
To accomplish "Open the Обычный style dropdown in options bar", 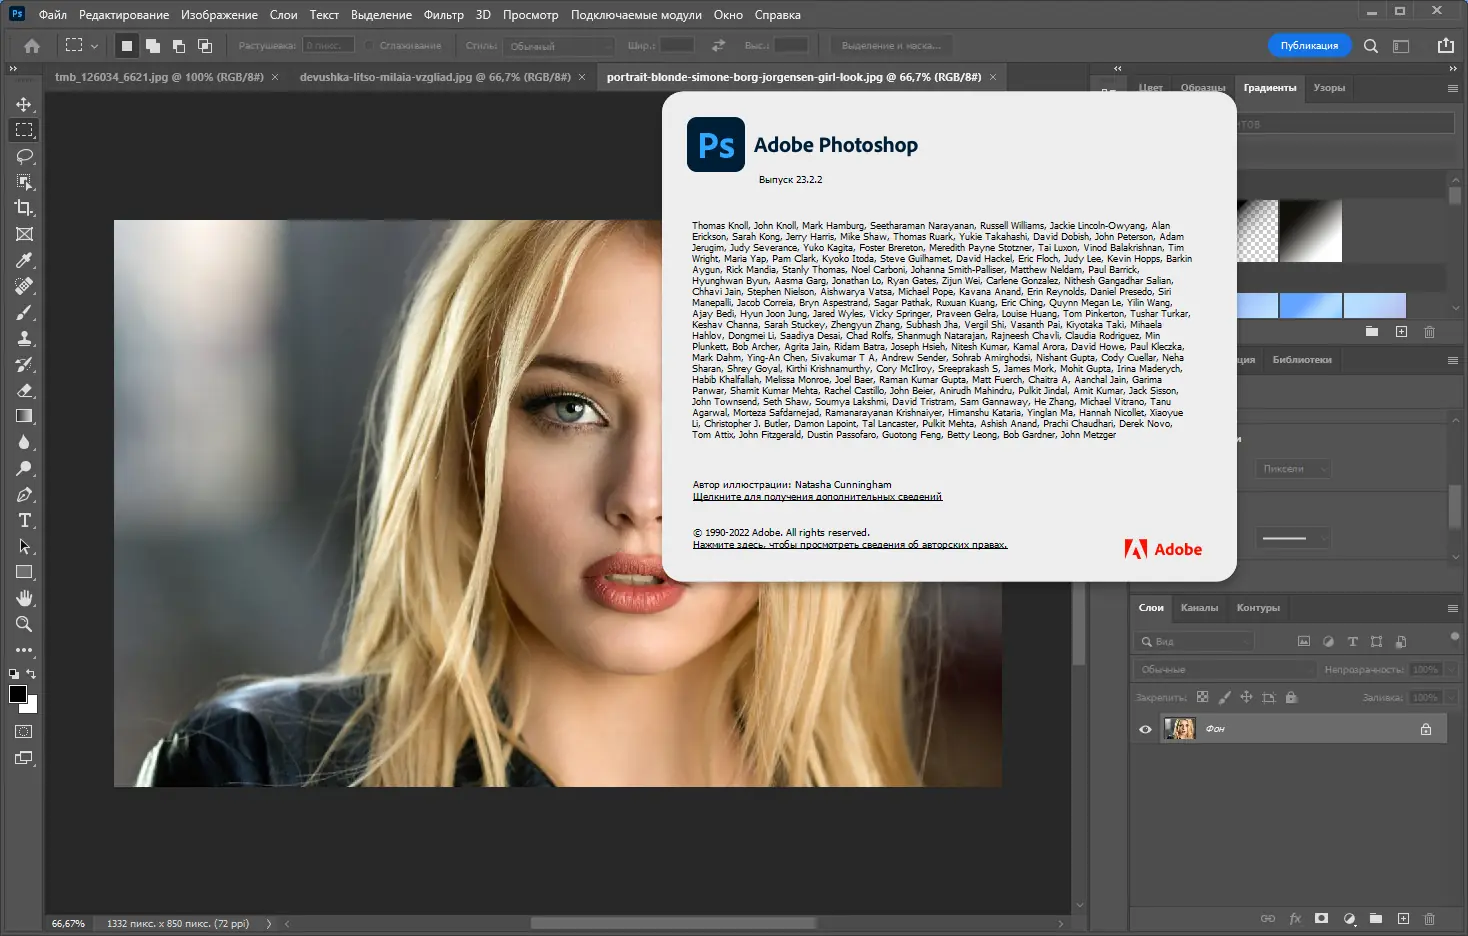I will pos(557,45).
